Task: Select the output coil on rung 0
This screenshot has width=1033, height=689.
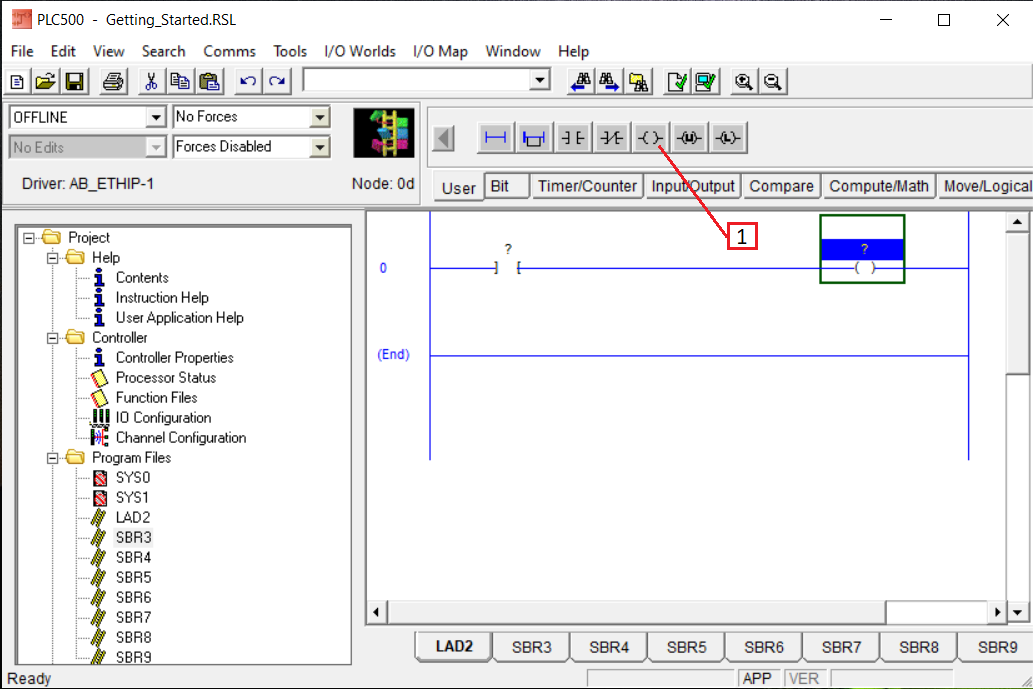Action: (x=864, y=268)
